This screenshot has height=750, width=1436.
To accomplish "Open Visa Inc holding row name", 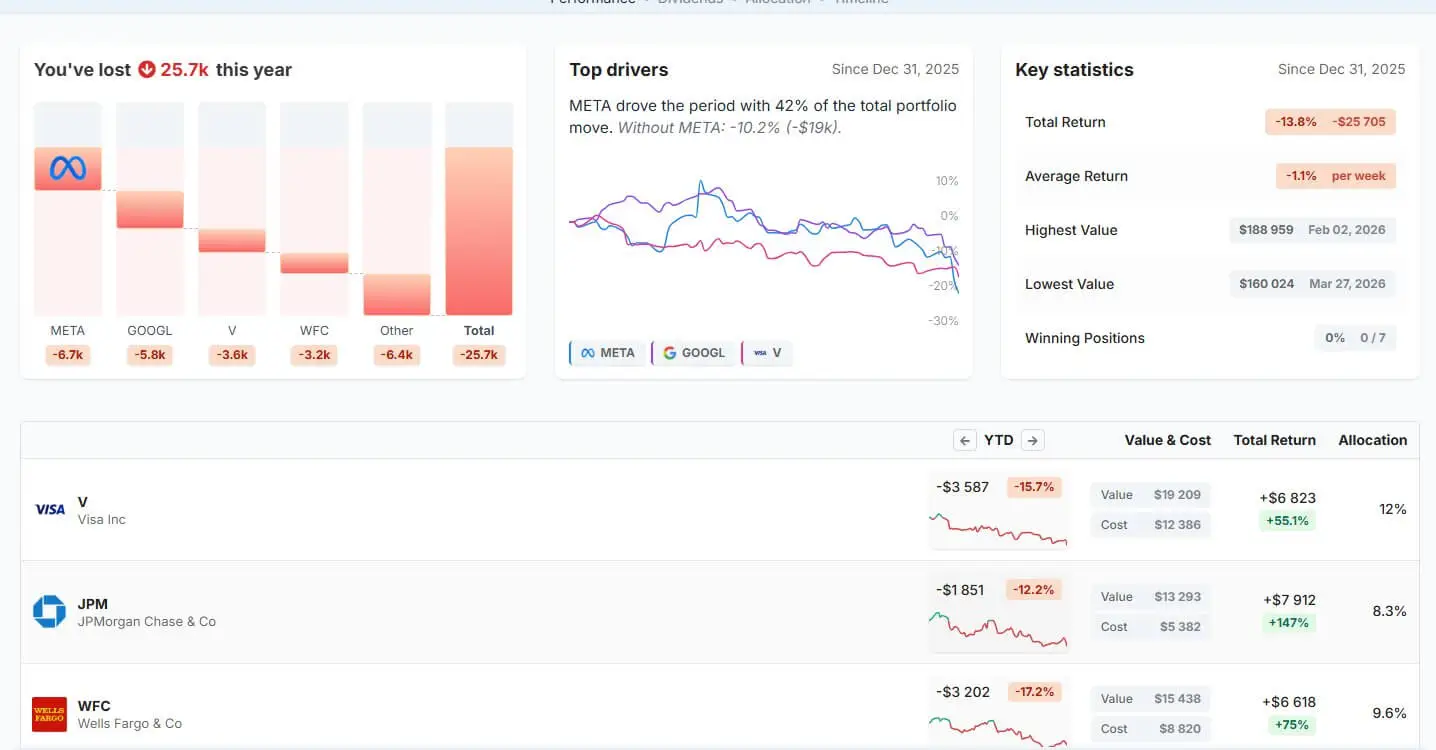I will [102, 520].
